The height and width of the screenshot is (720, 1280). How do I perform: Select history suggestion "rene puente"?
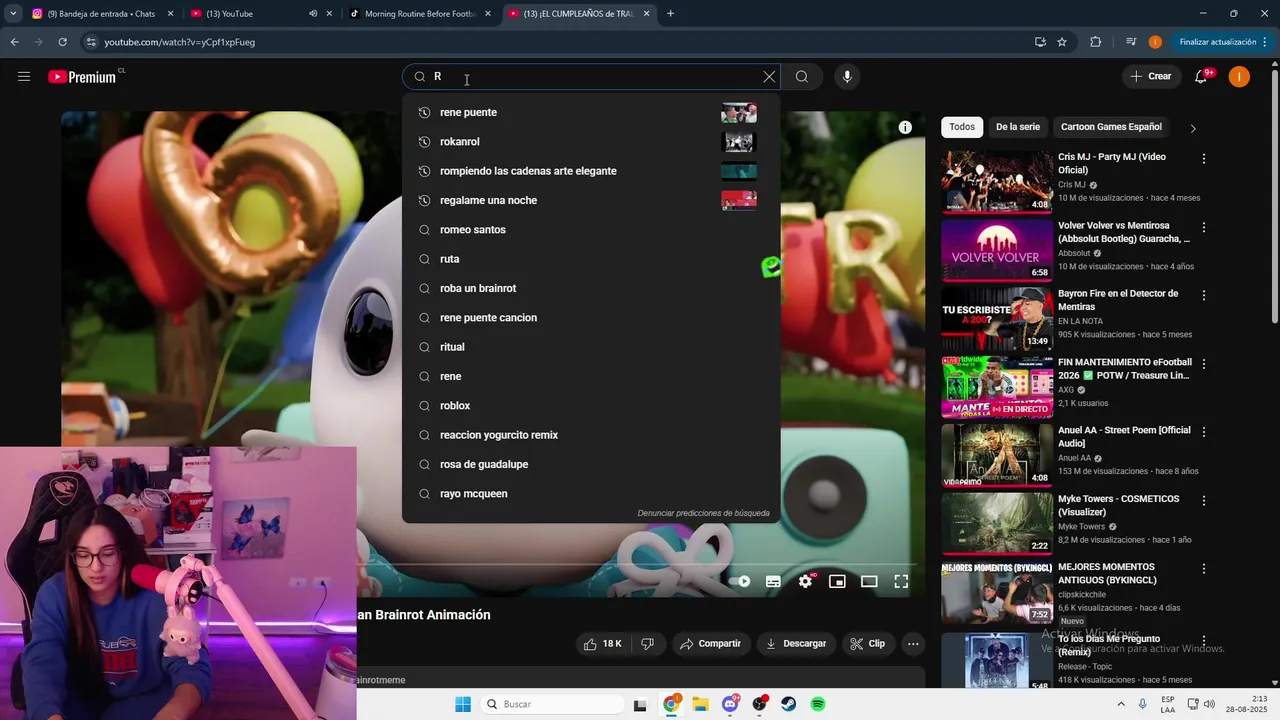click(591, 112)
